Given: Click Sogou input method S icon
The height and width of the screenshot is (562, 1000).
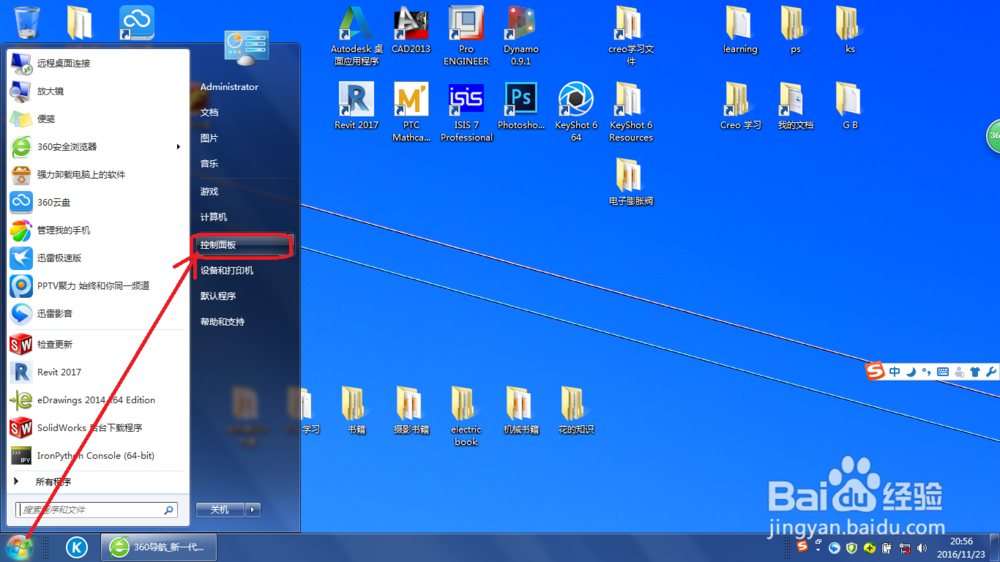Looking at the screenshot, I should click(874, 371).
